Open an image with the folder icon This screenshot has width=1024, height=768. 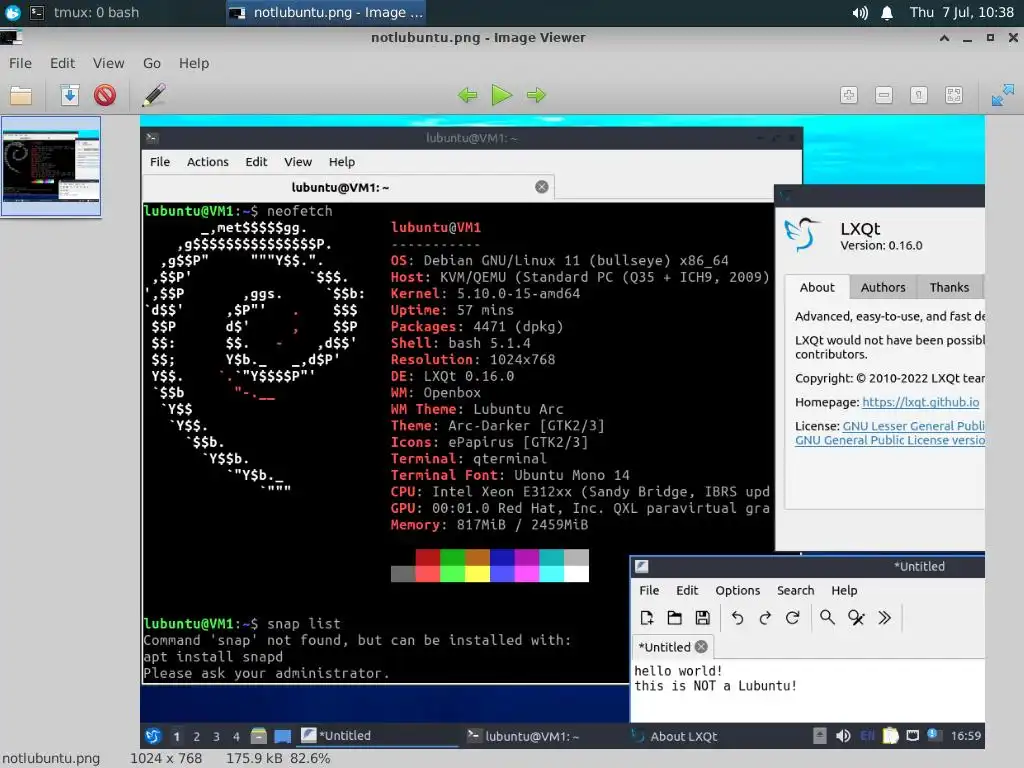tap(21, 95)
